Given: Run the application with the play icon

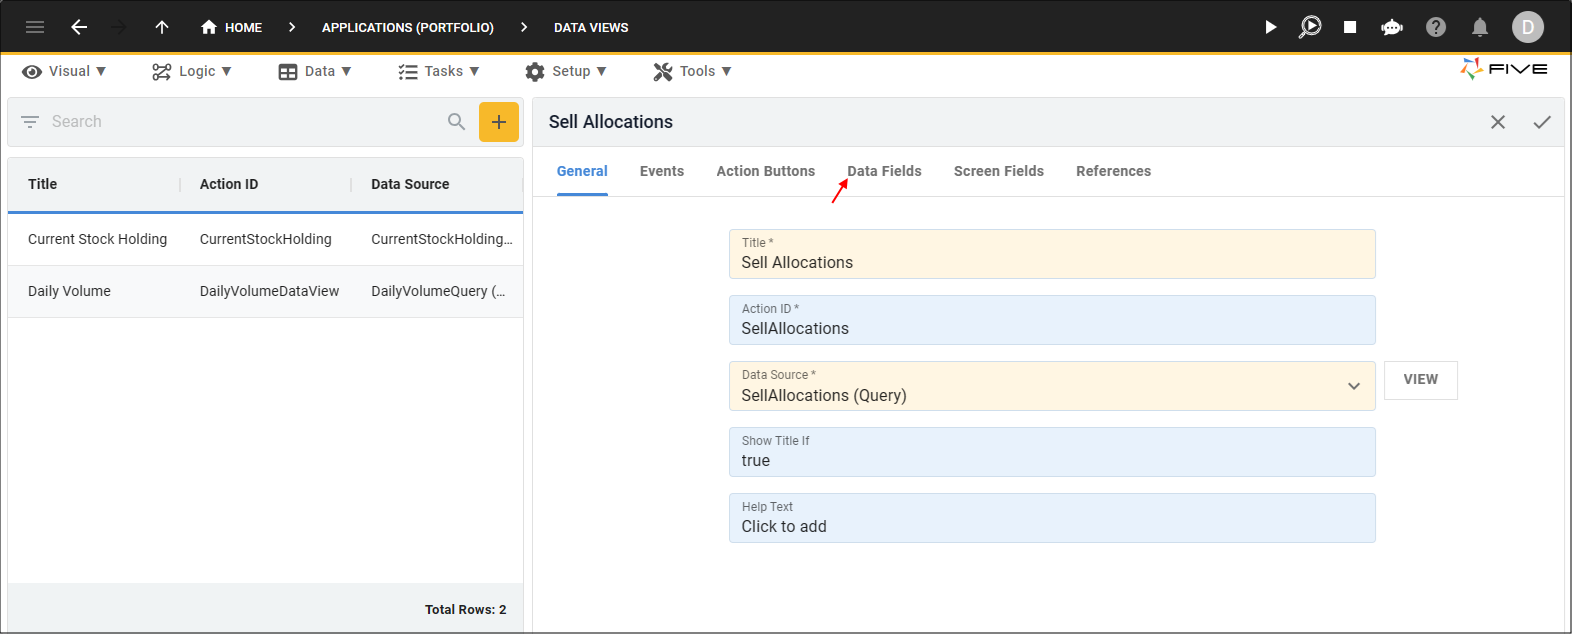Looking at the screenshot, I should tap(1270, 27).
